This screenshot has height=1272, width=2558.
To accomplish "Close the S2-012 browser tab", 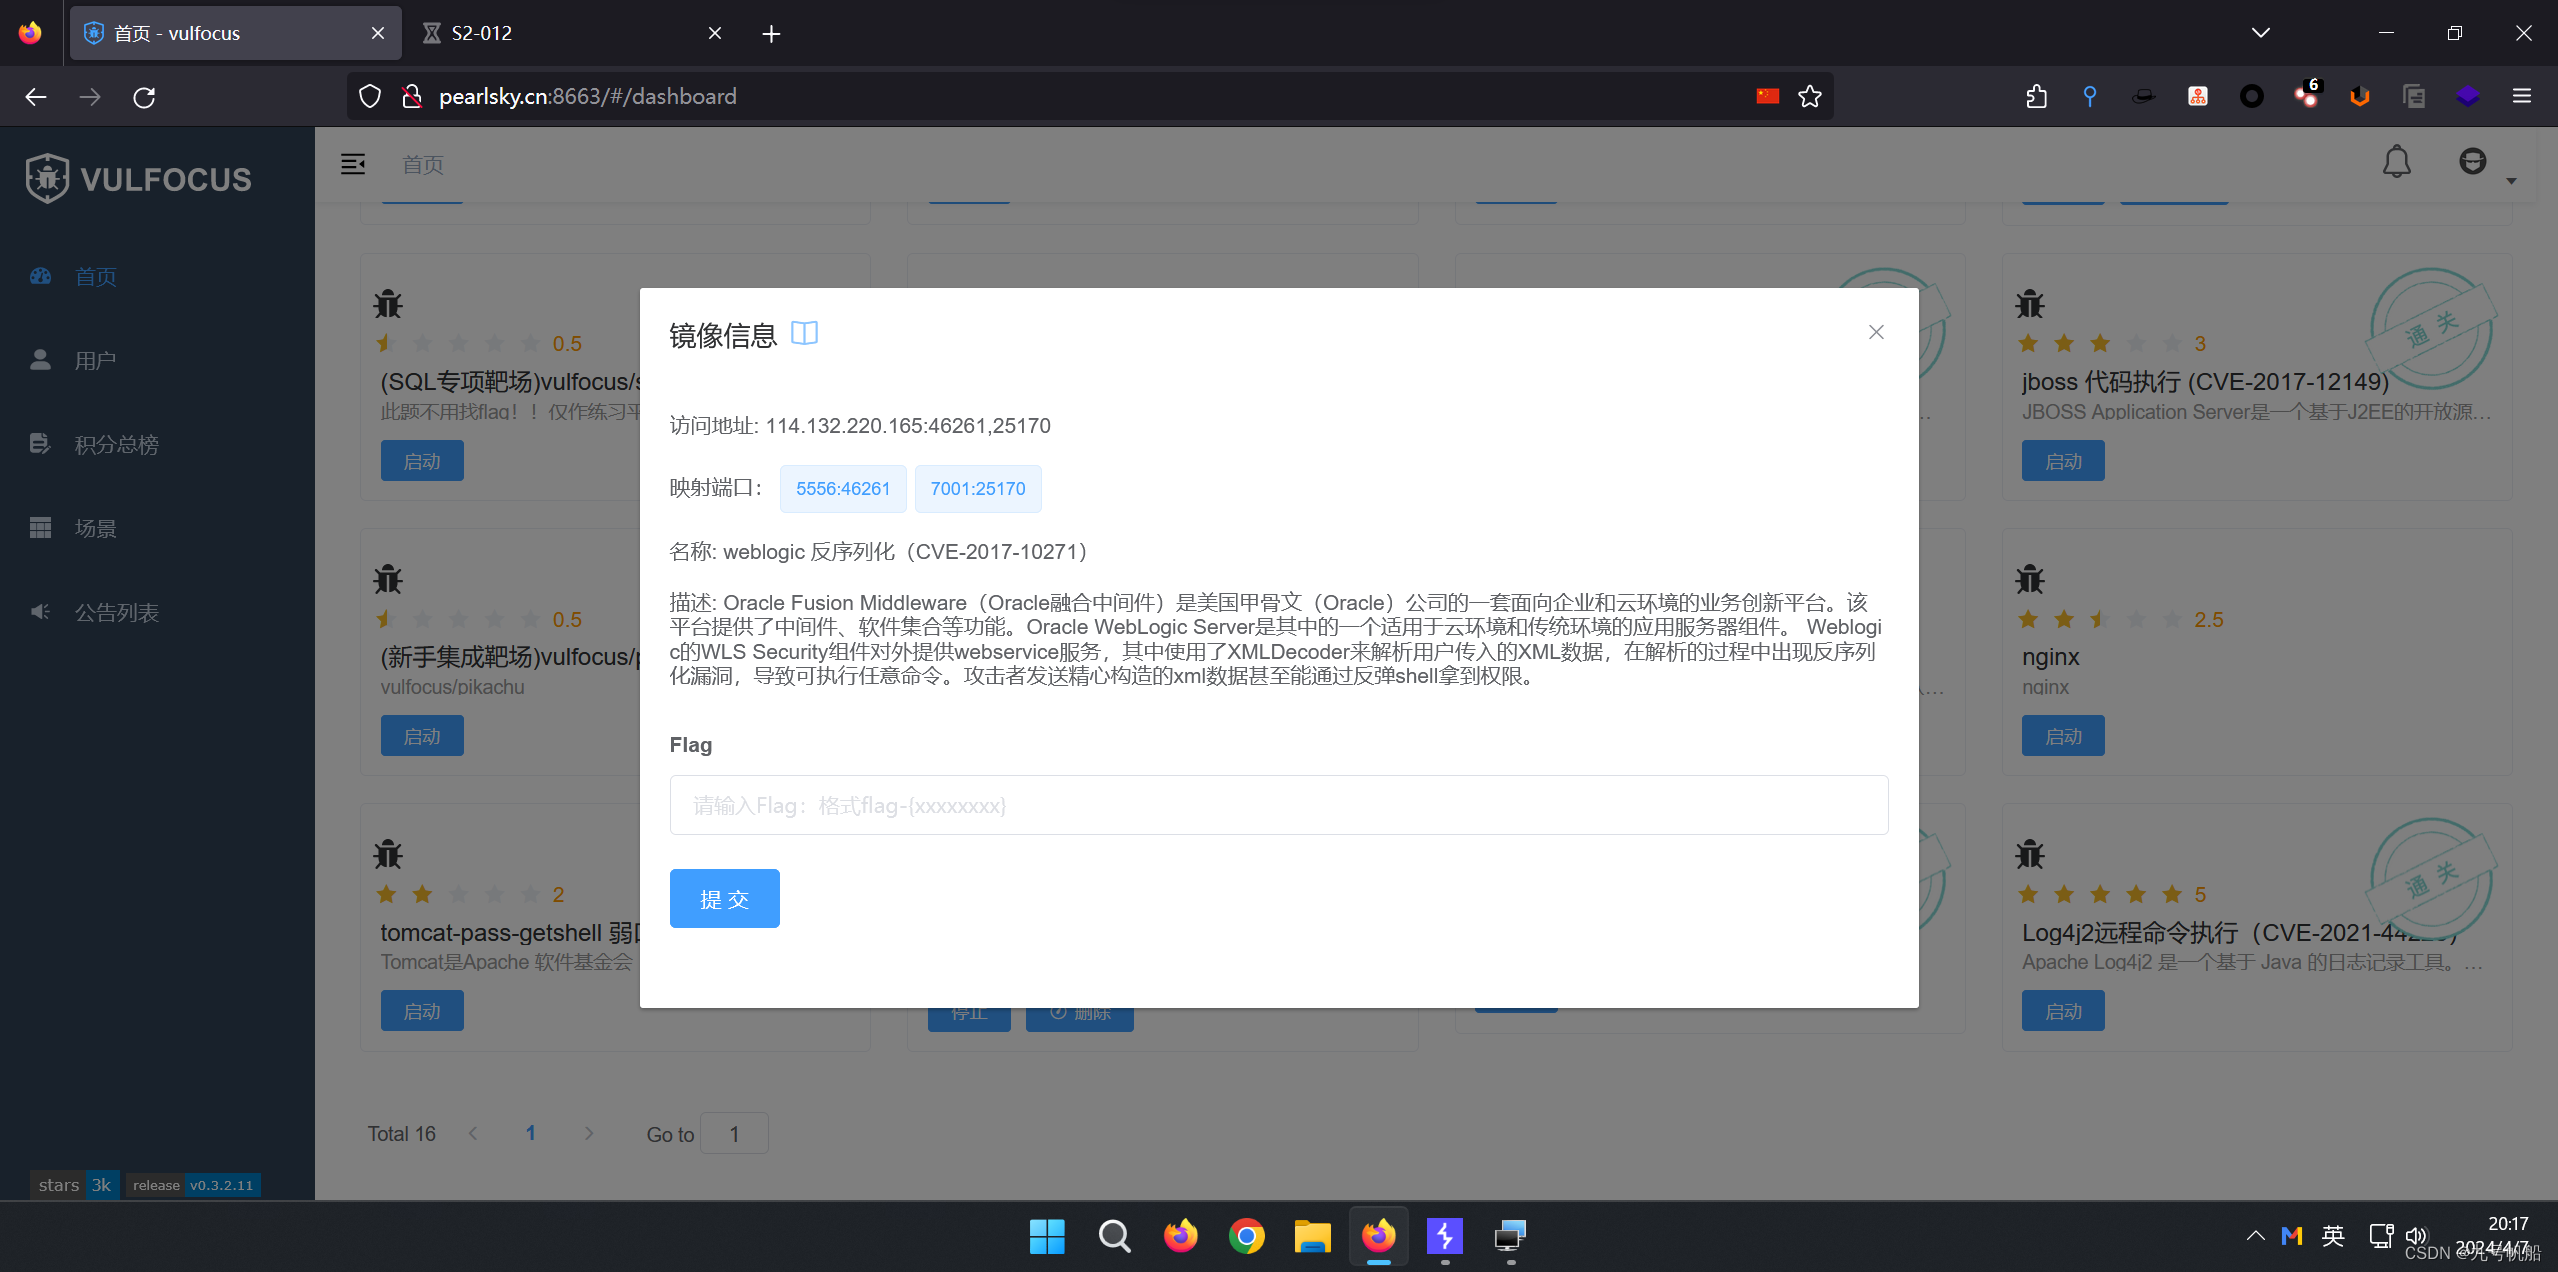I will (x=715, y=33).
